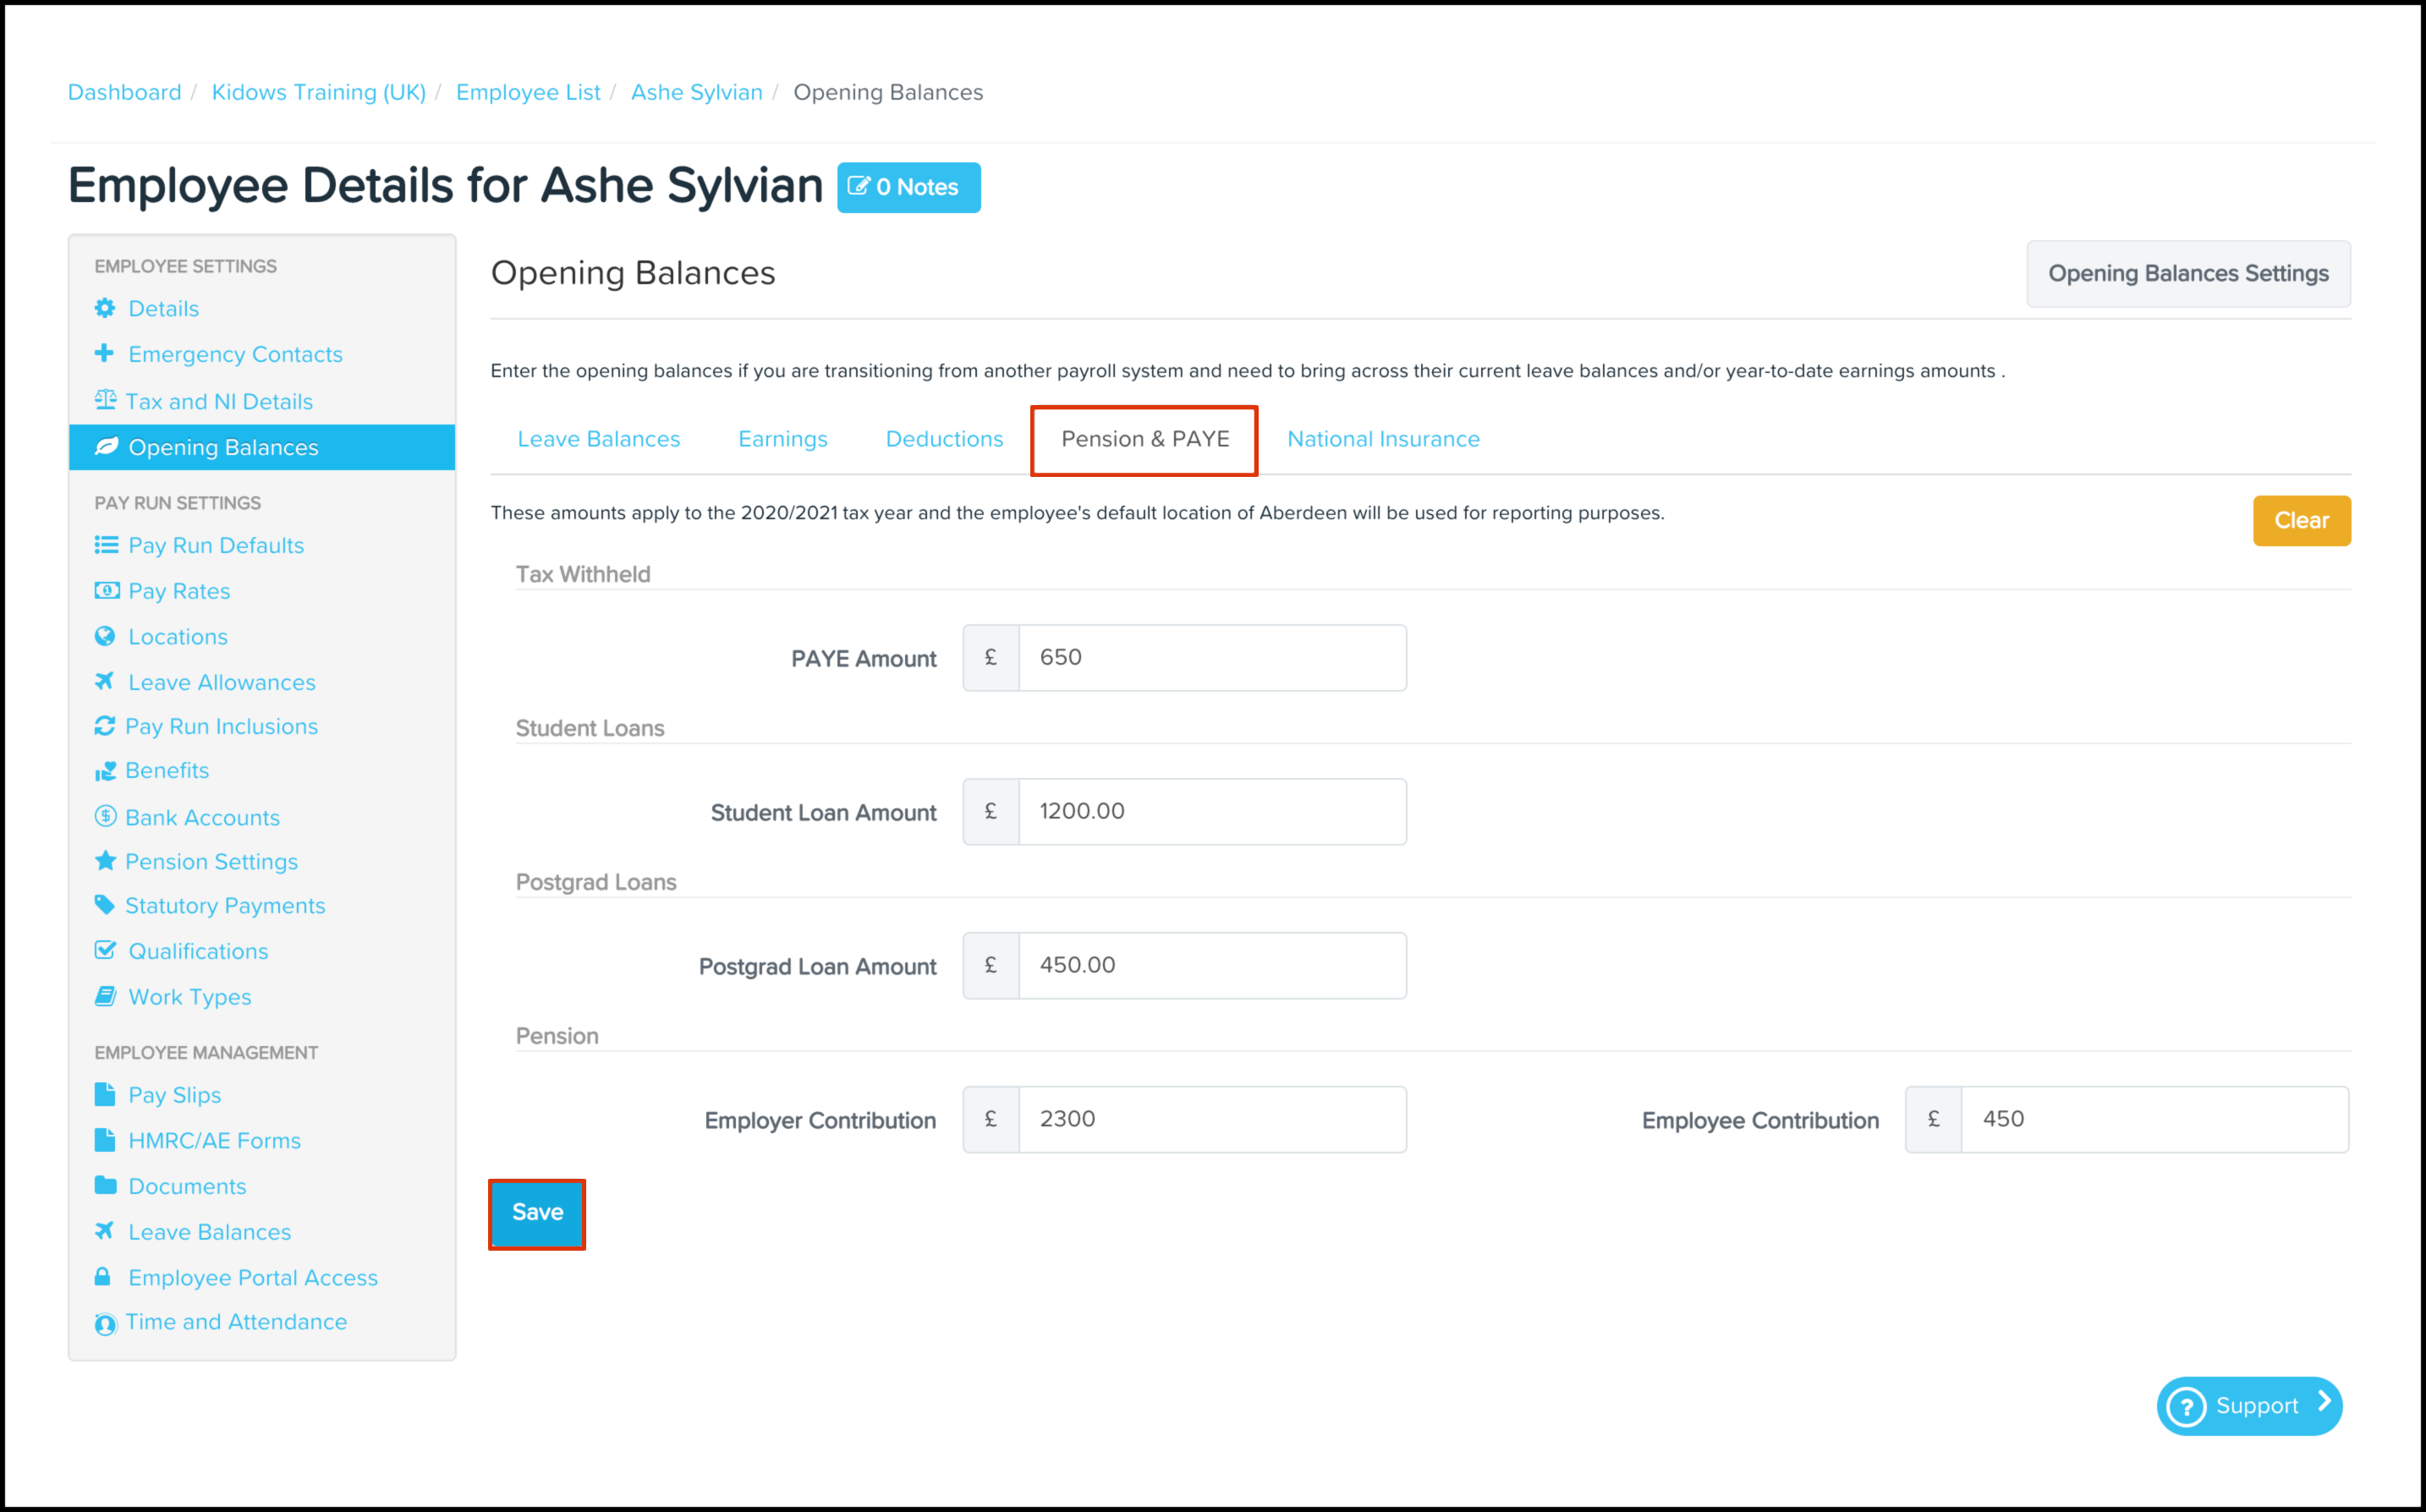The width and height of the screenshot is (2426, 1512).
Task: Switch to the Leave Balances tab
Action: (598, 439)
